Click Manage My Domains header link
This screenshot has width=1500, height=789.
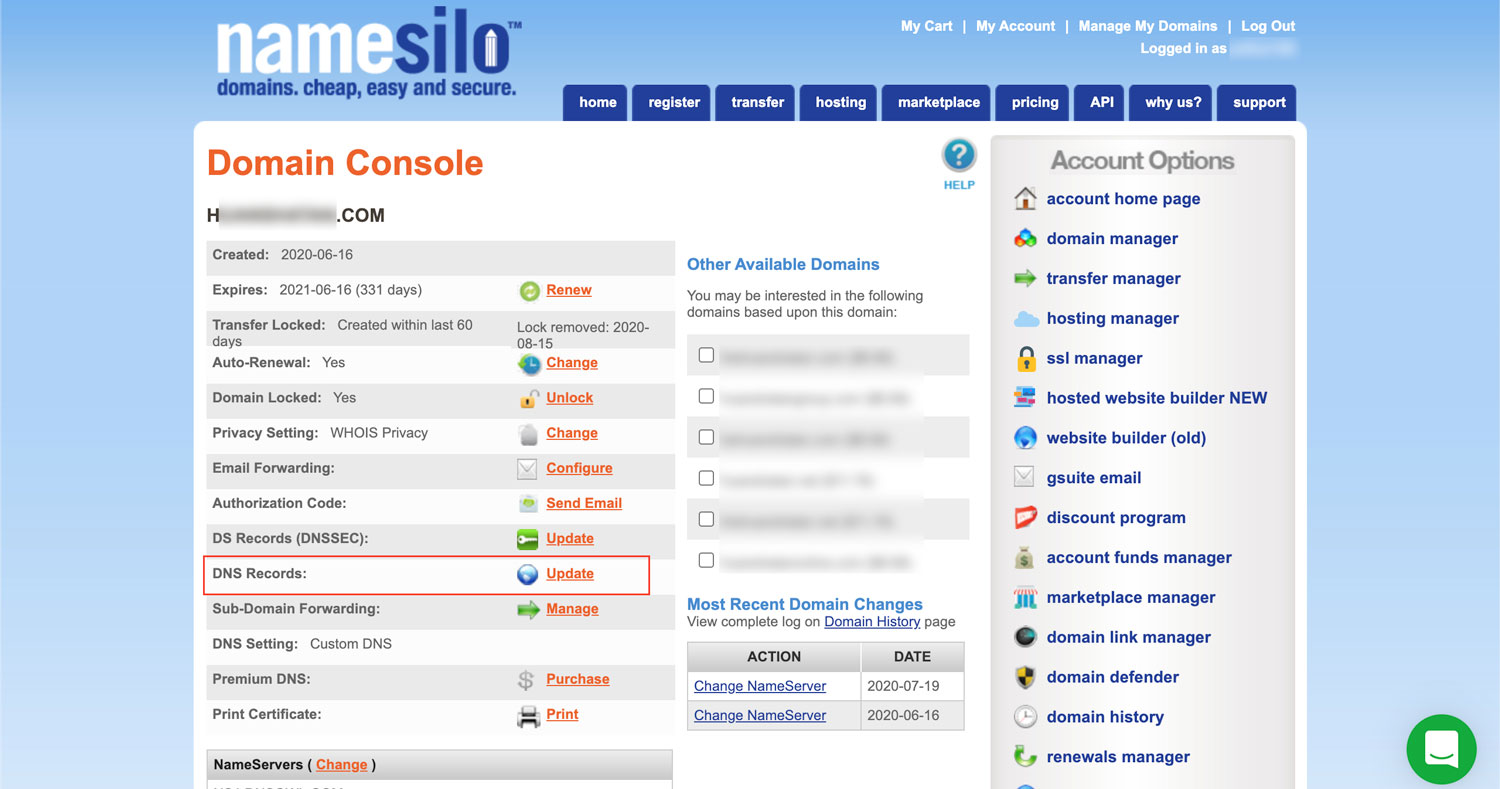[x=1148, y=26]
